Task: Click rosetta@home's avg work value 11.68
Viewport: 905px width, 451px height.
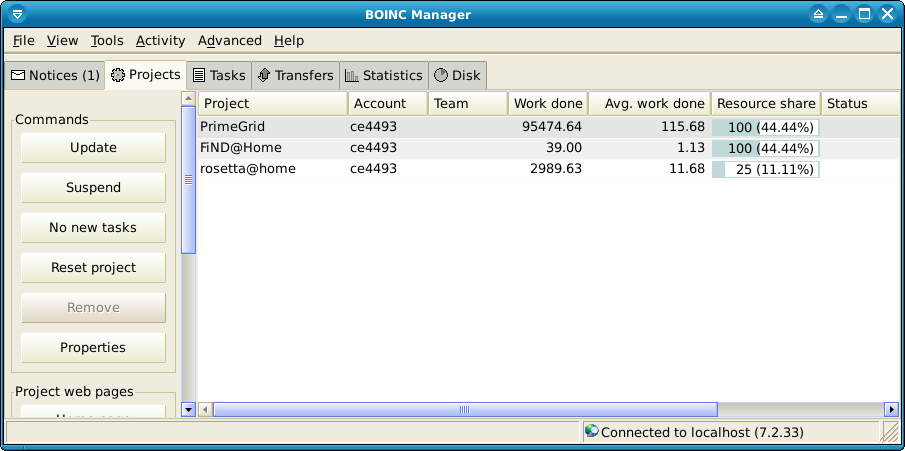Action: 687,169
